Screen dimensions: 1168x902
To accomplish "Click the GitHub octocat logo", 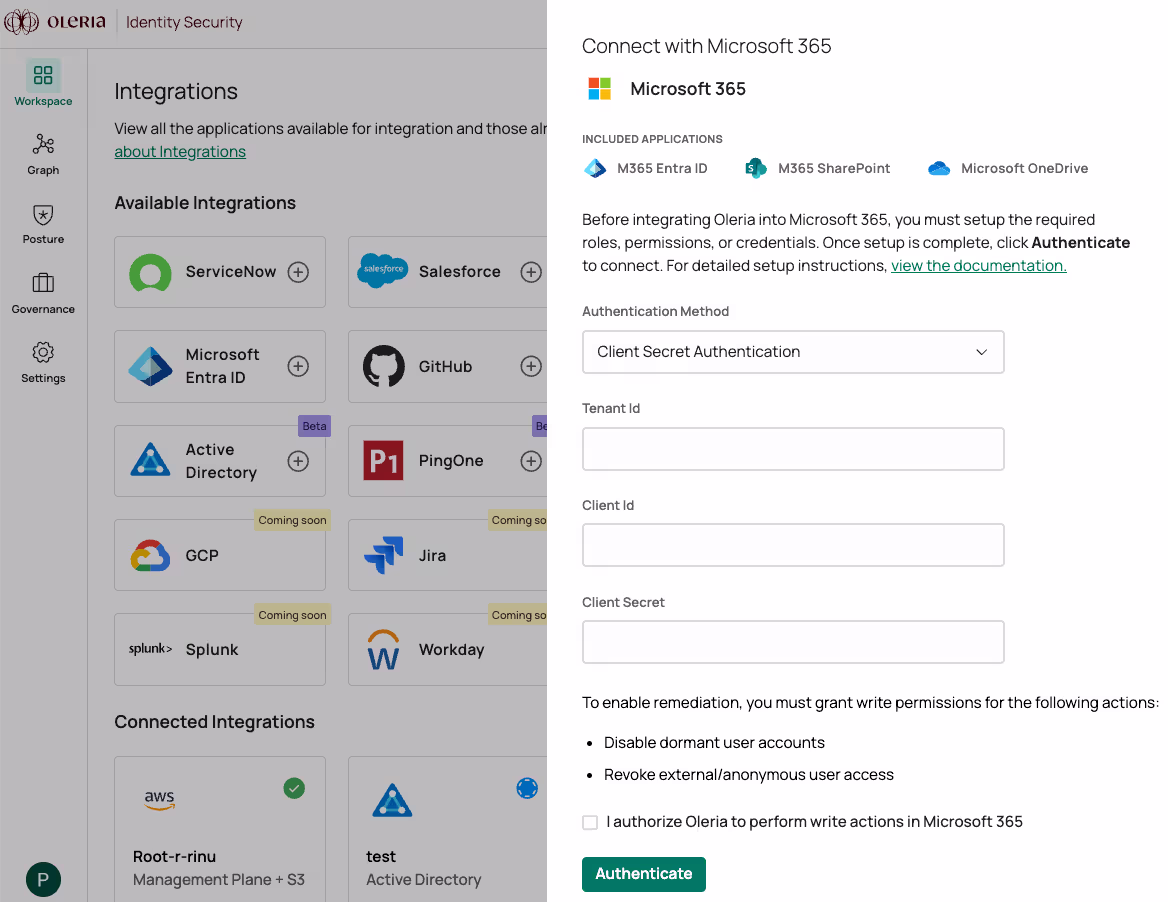I will point(384,366).
